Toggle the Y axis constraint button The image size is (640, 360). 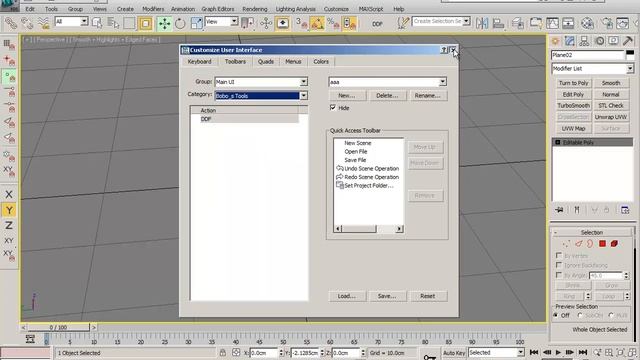pos(9,210)
